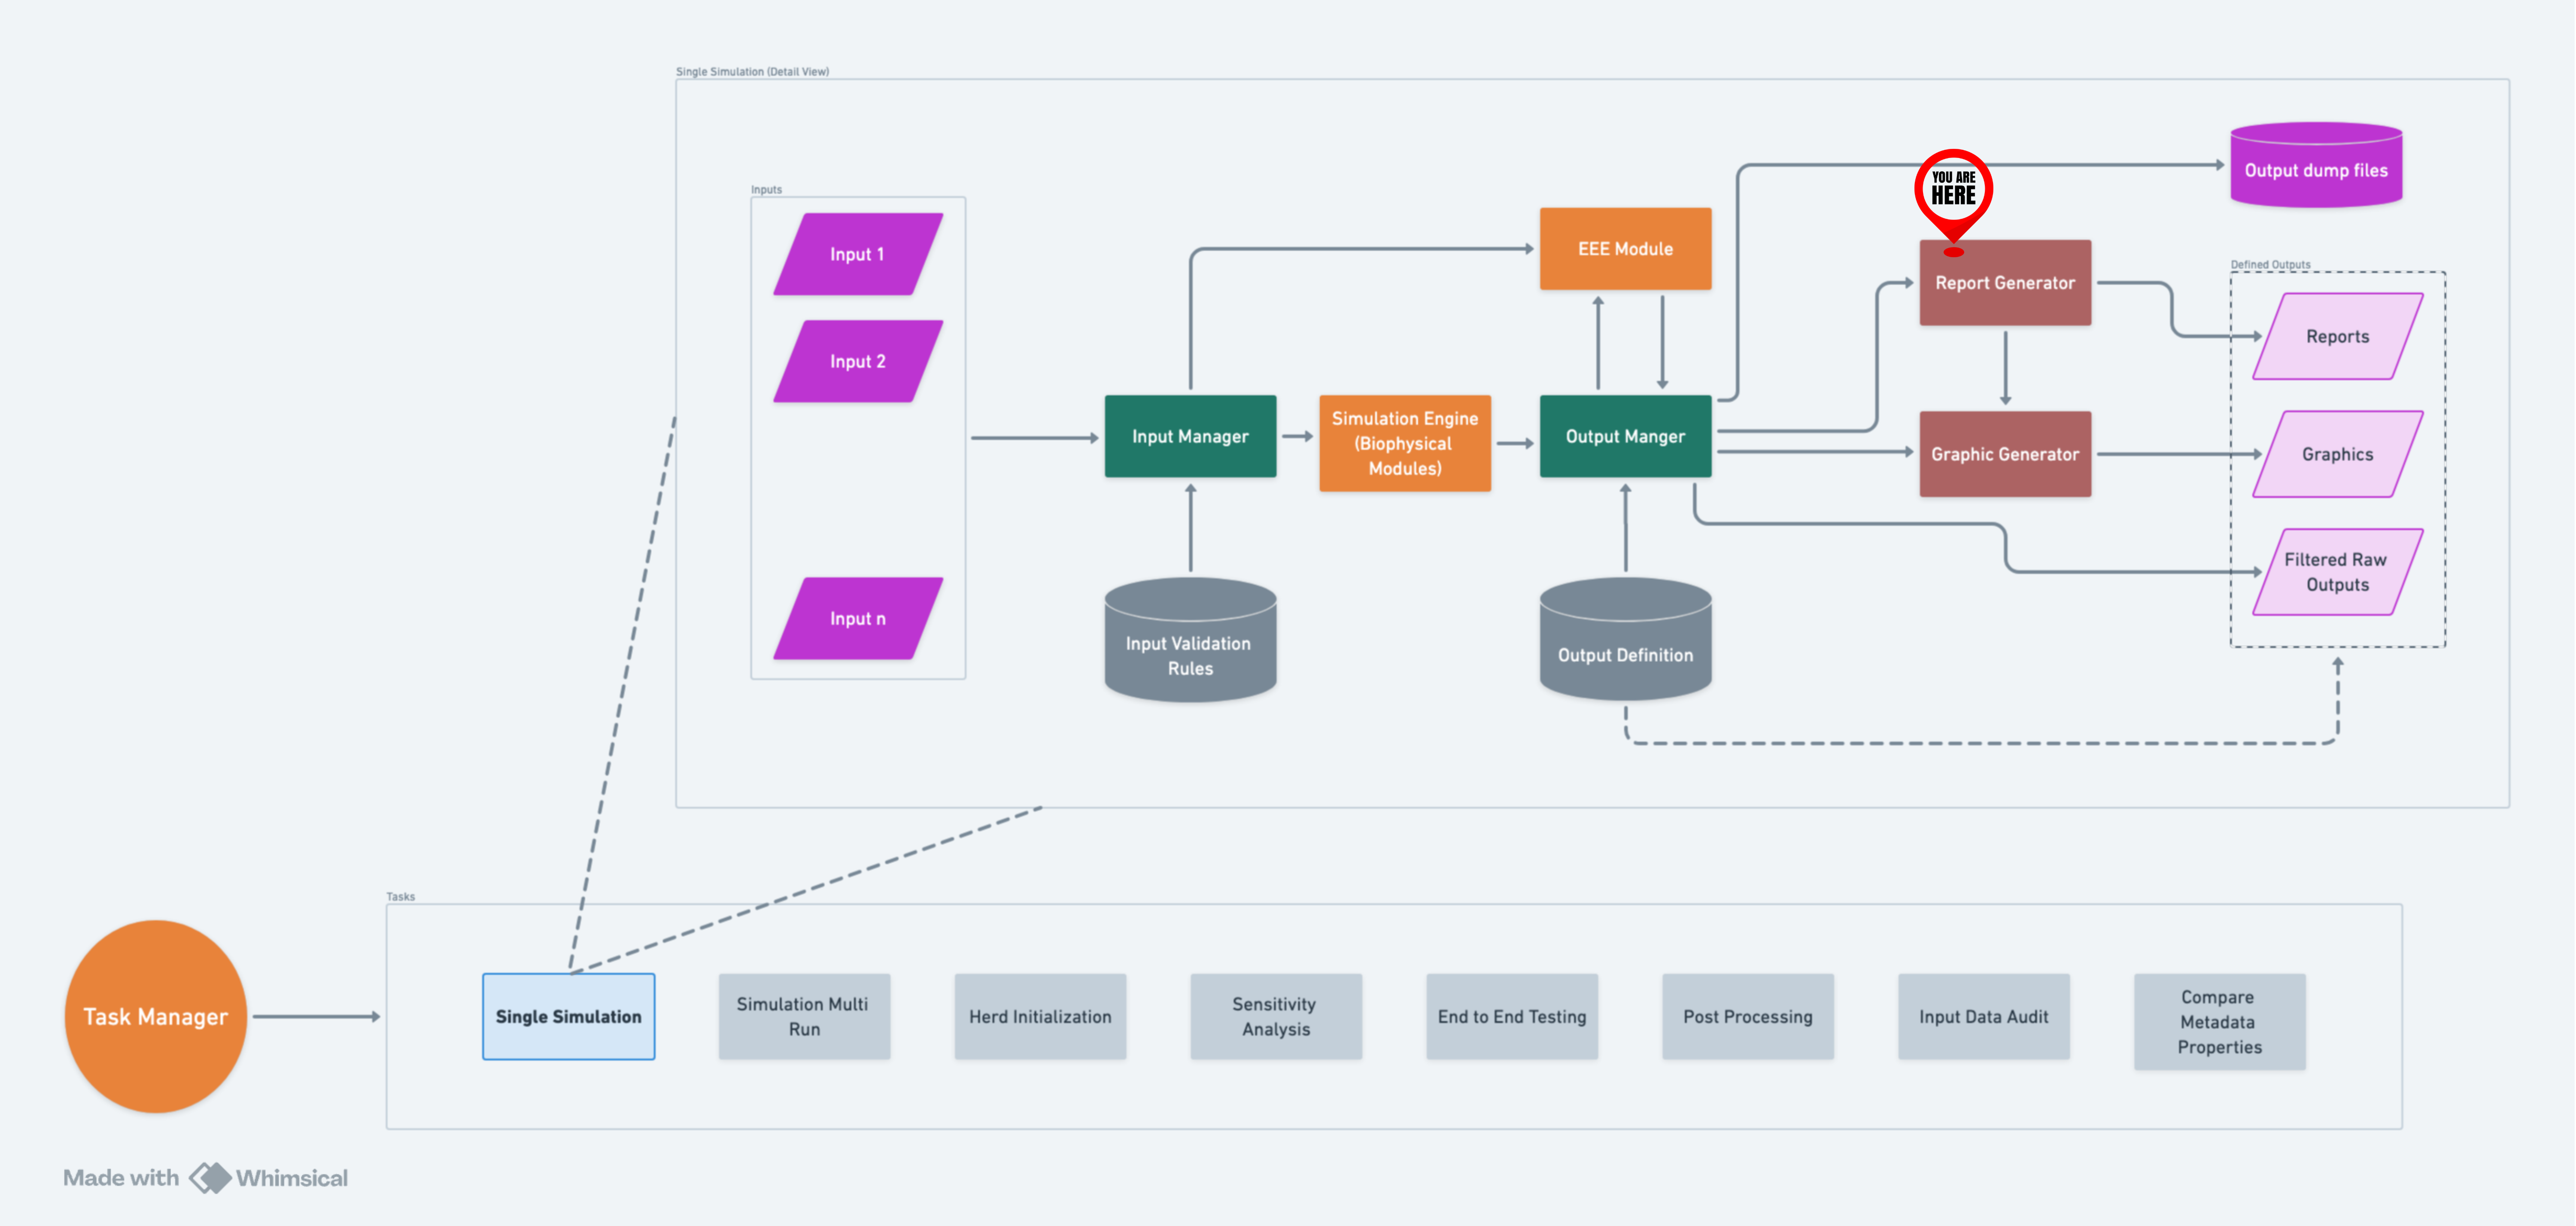Click the Graphic Generator node
The height and width of the screenshot is (1226, 2576).
tap(2005, 454)
